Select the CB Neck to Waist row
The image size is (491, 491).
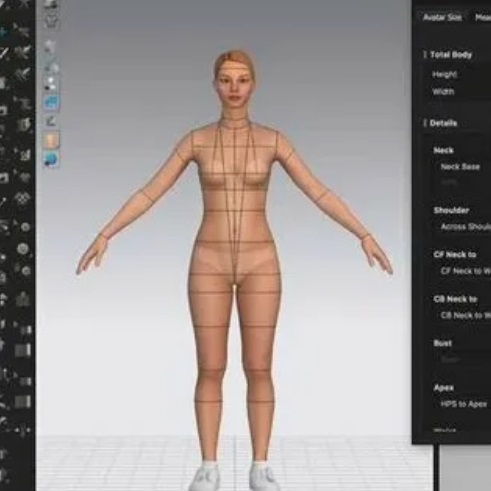point(466,315)
